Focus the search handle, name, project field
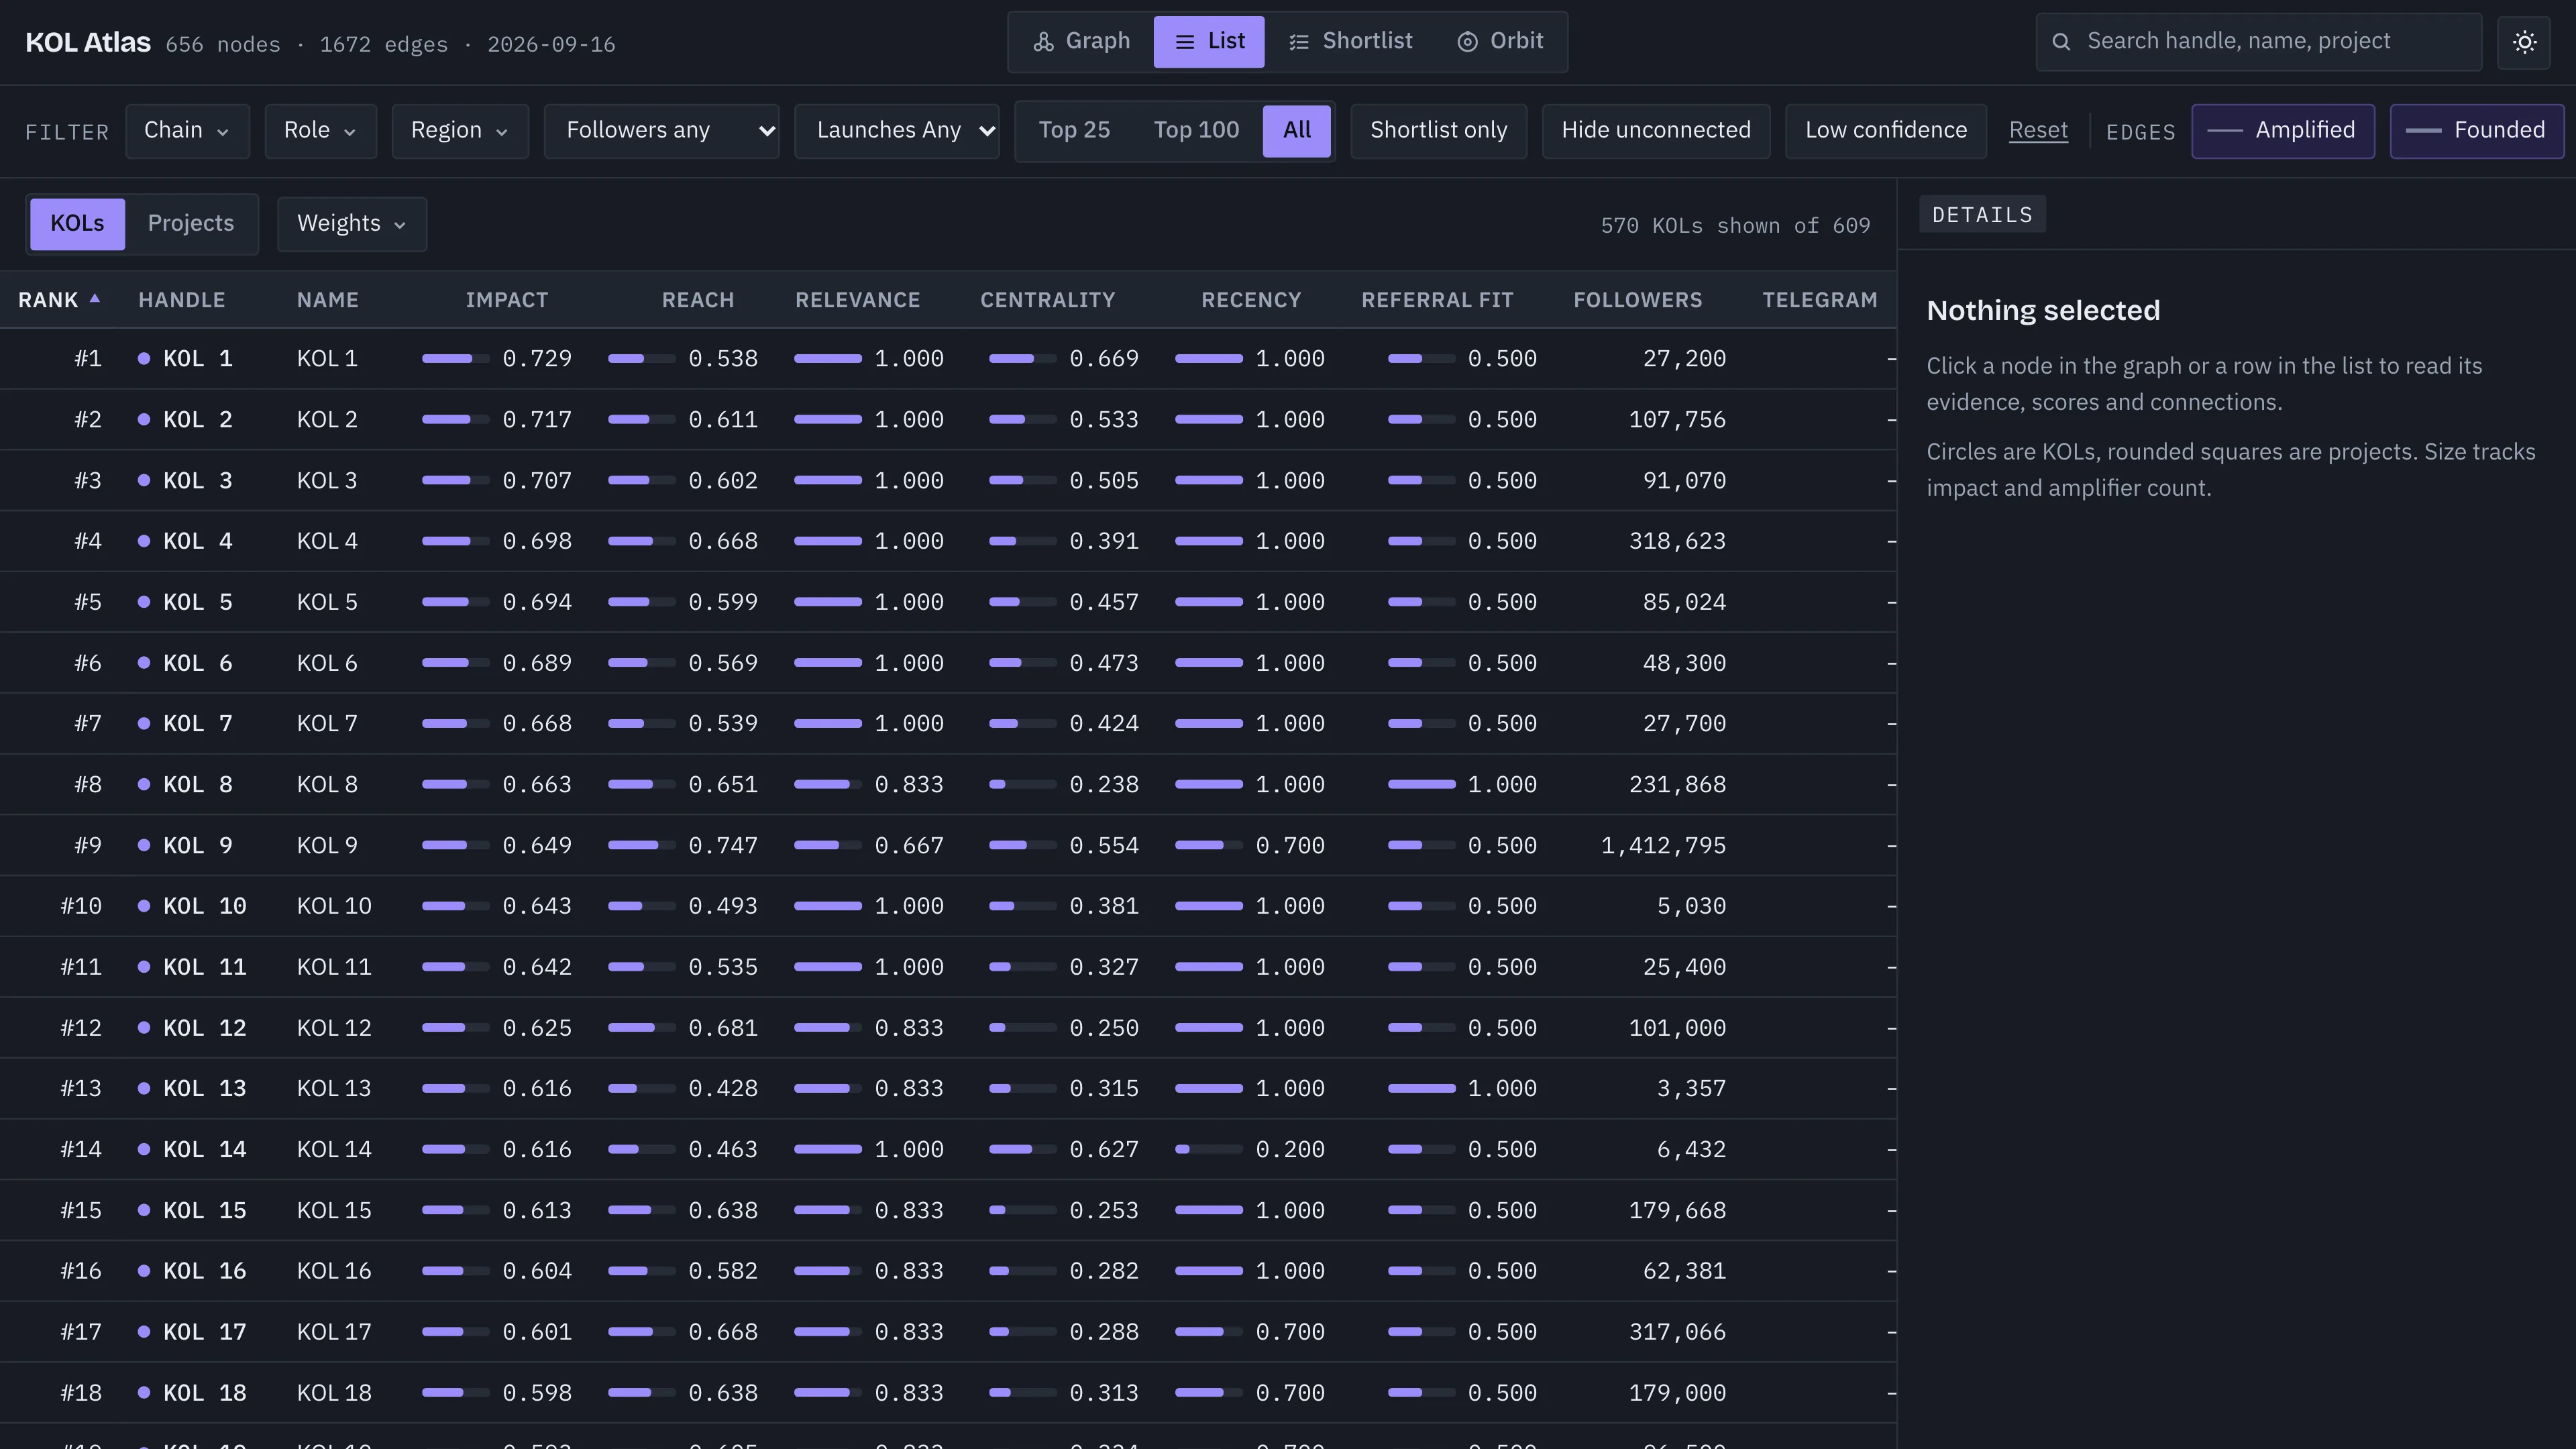The image size is (2576, 1449). click(2259, 42)
